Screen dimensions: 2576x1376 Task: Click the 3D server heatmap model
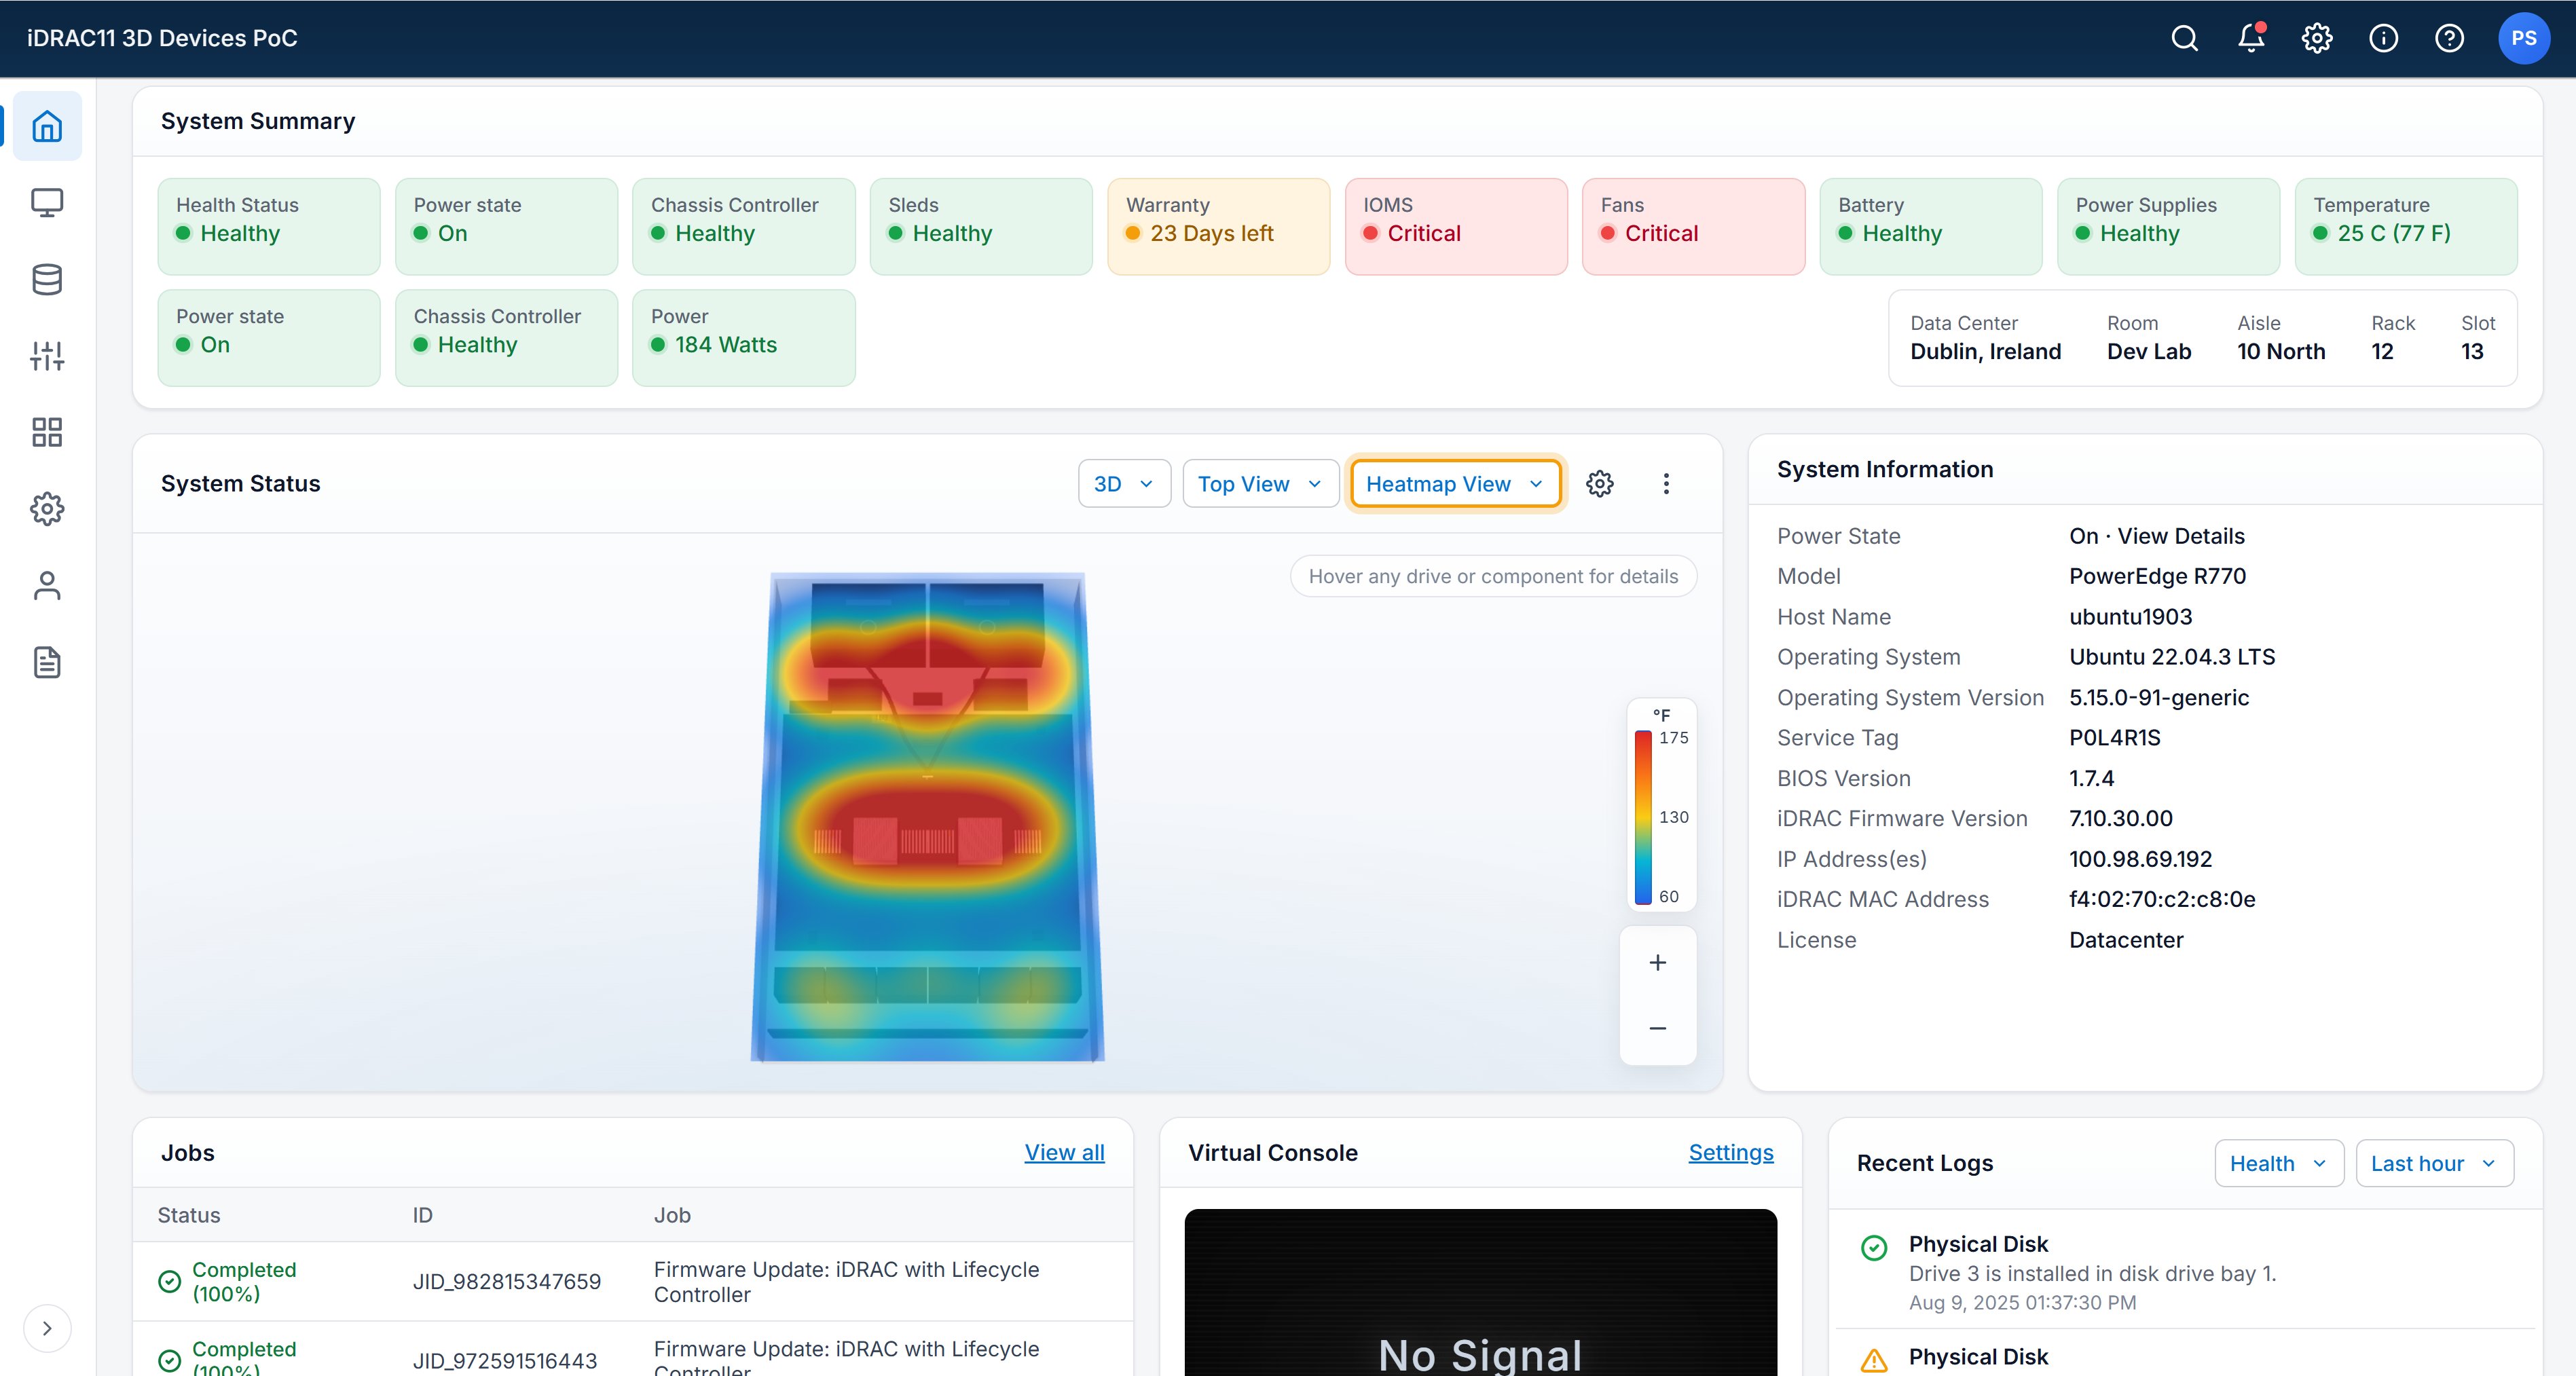pos(927,817)
